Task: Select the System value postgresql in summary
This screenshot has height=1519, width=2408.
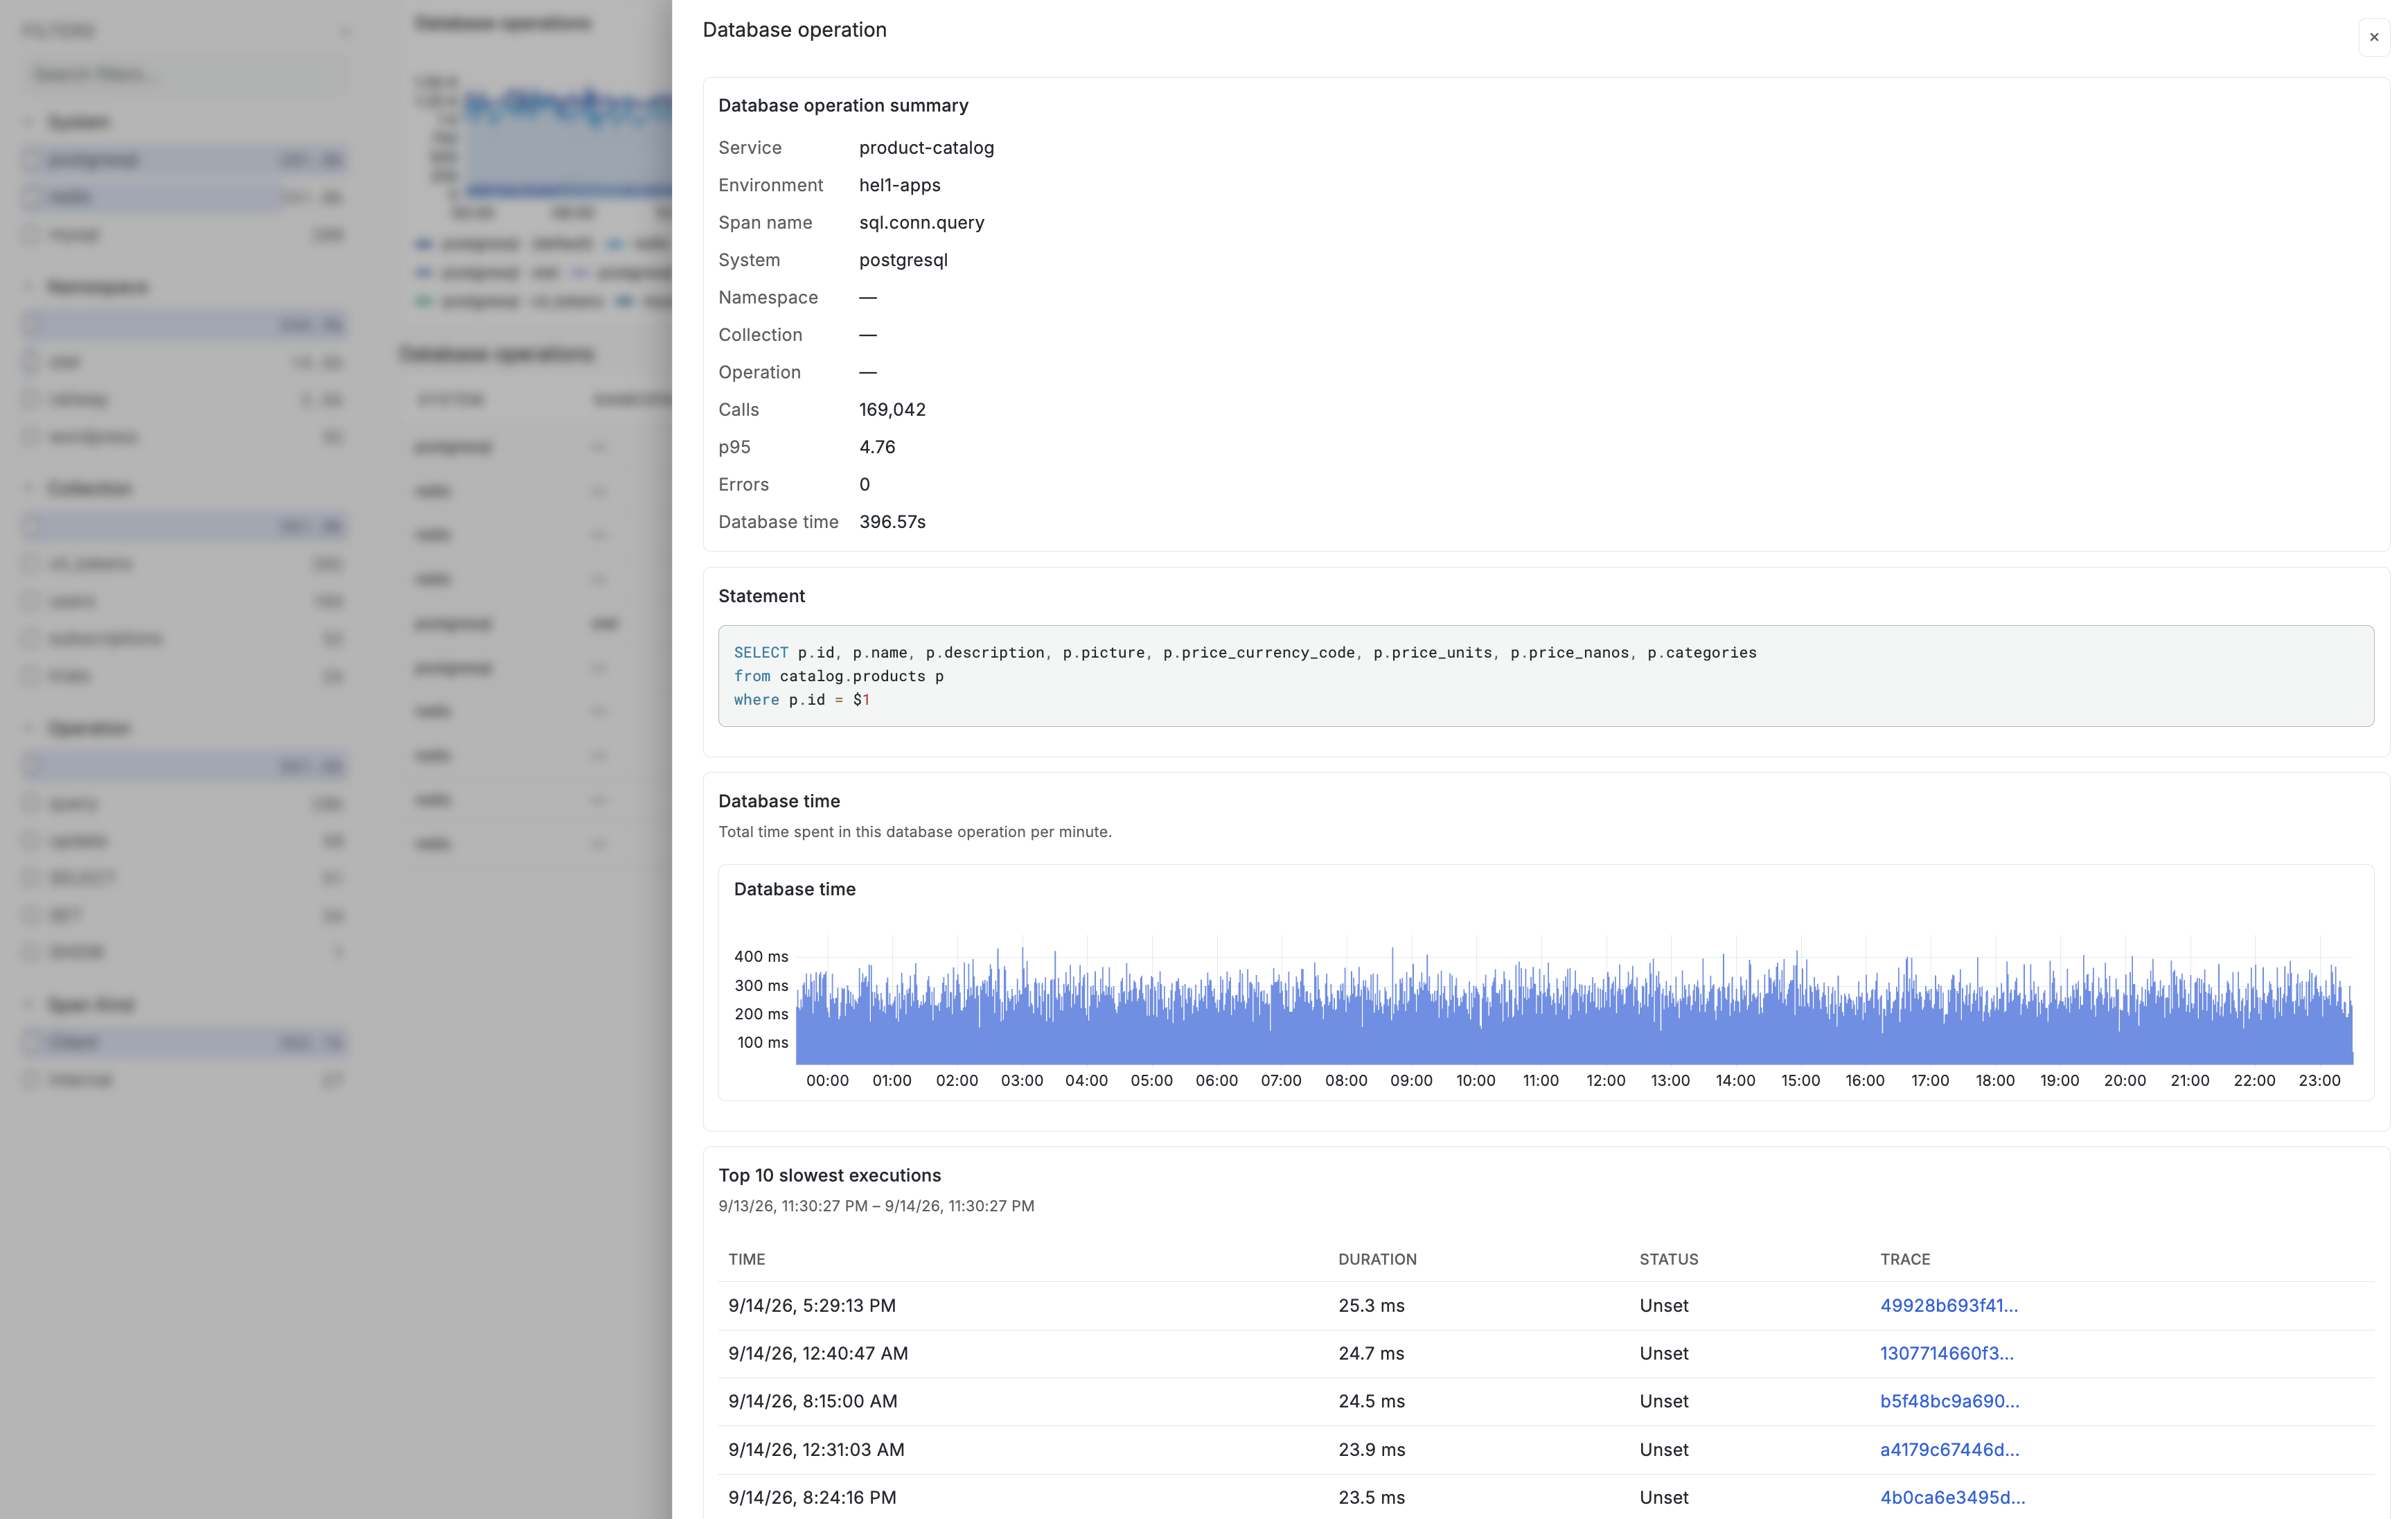Action: coord(903,260)
